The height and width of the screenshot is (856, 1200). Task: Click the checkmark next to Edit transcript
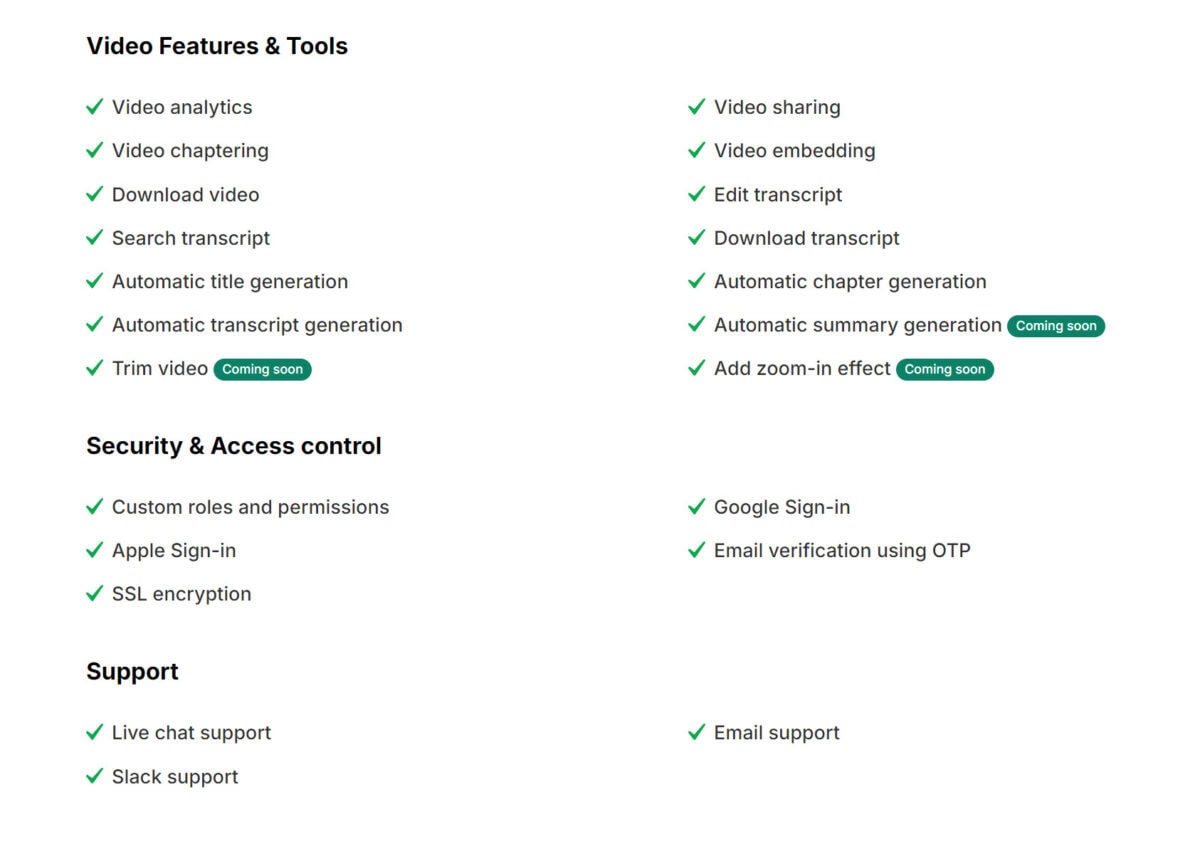pos(697,194)
